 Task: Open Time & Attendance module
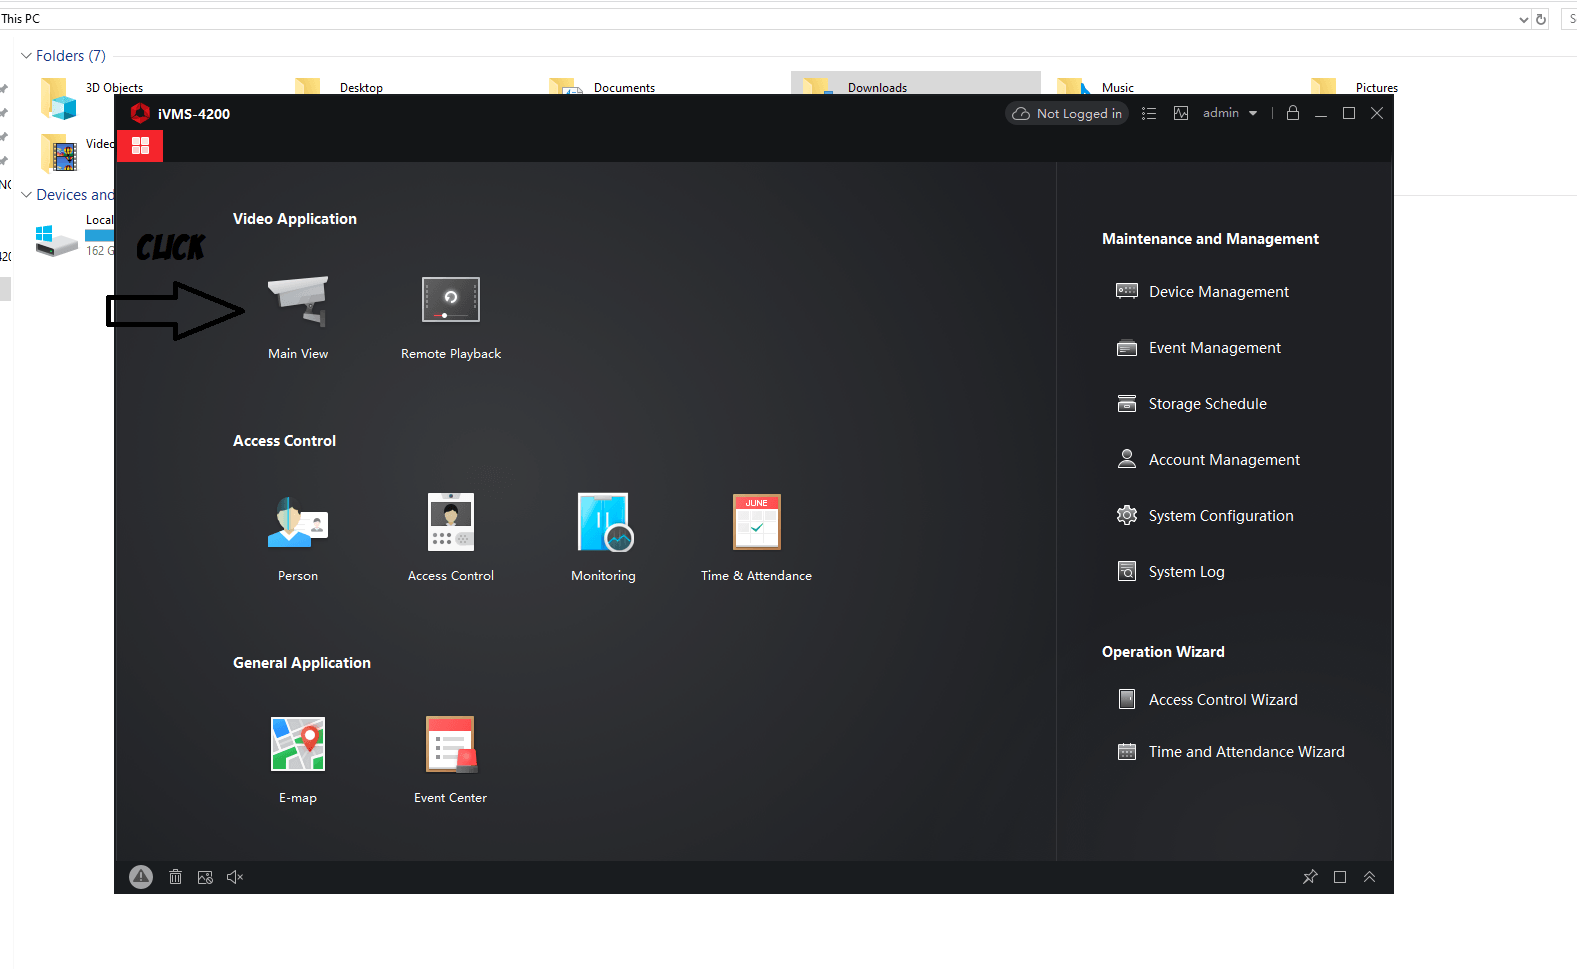point(757,522)
